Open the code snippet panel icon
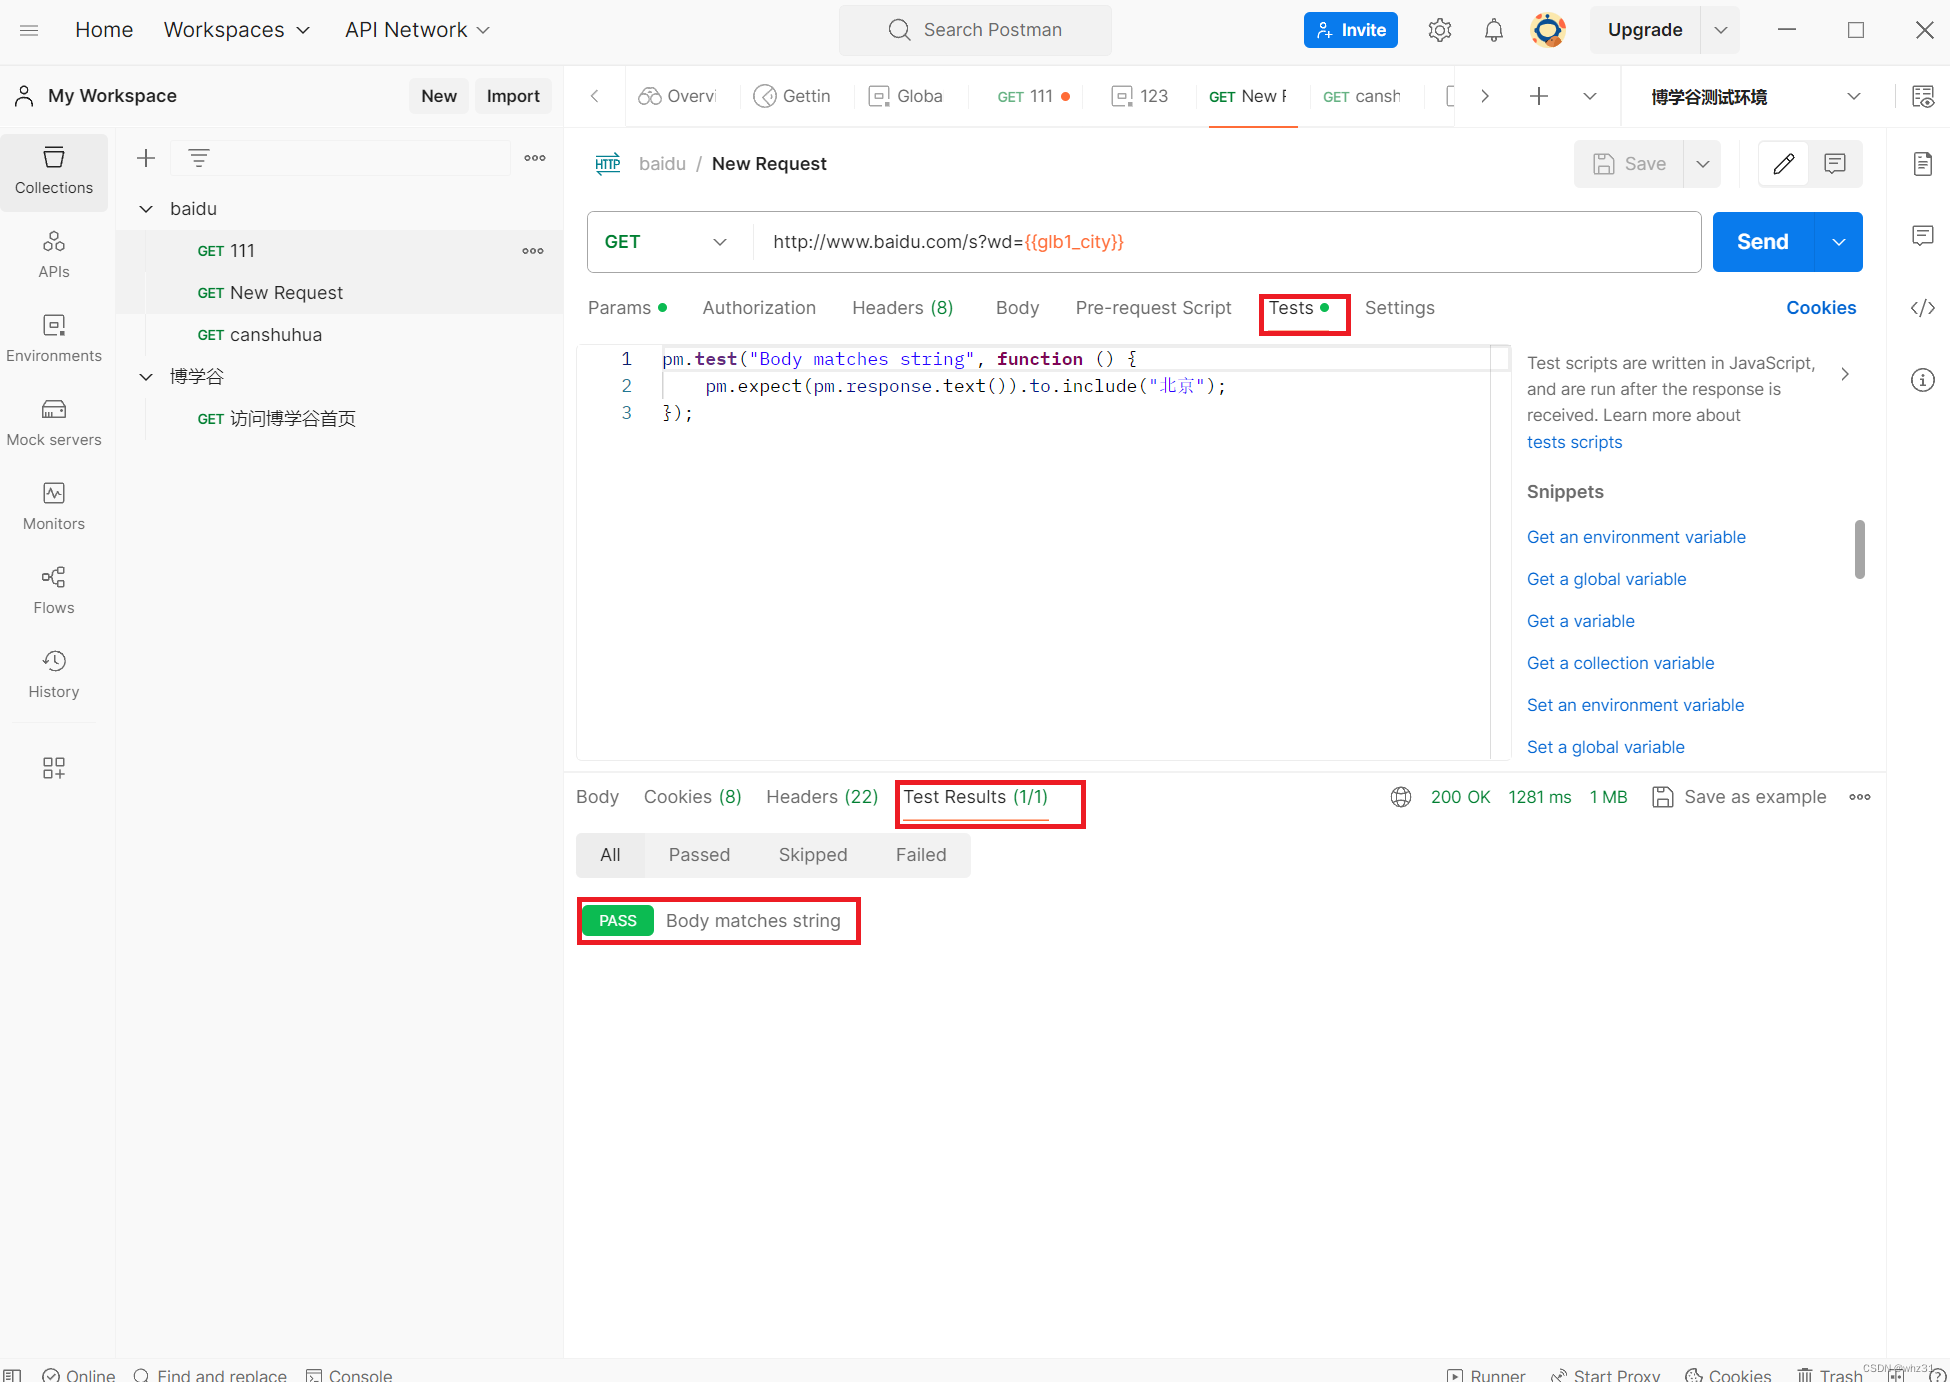 1922,308
